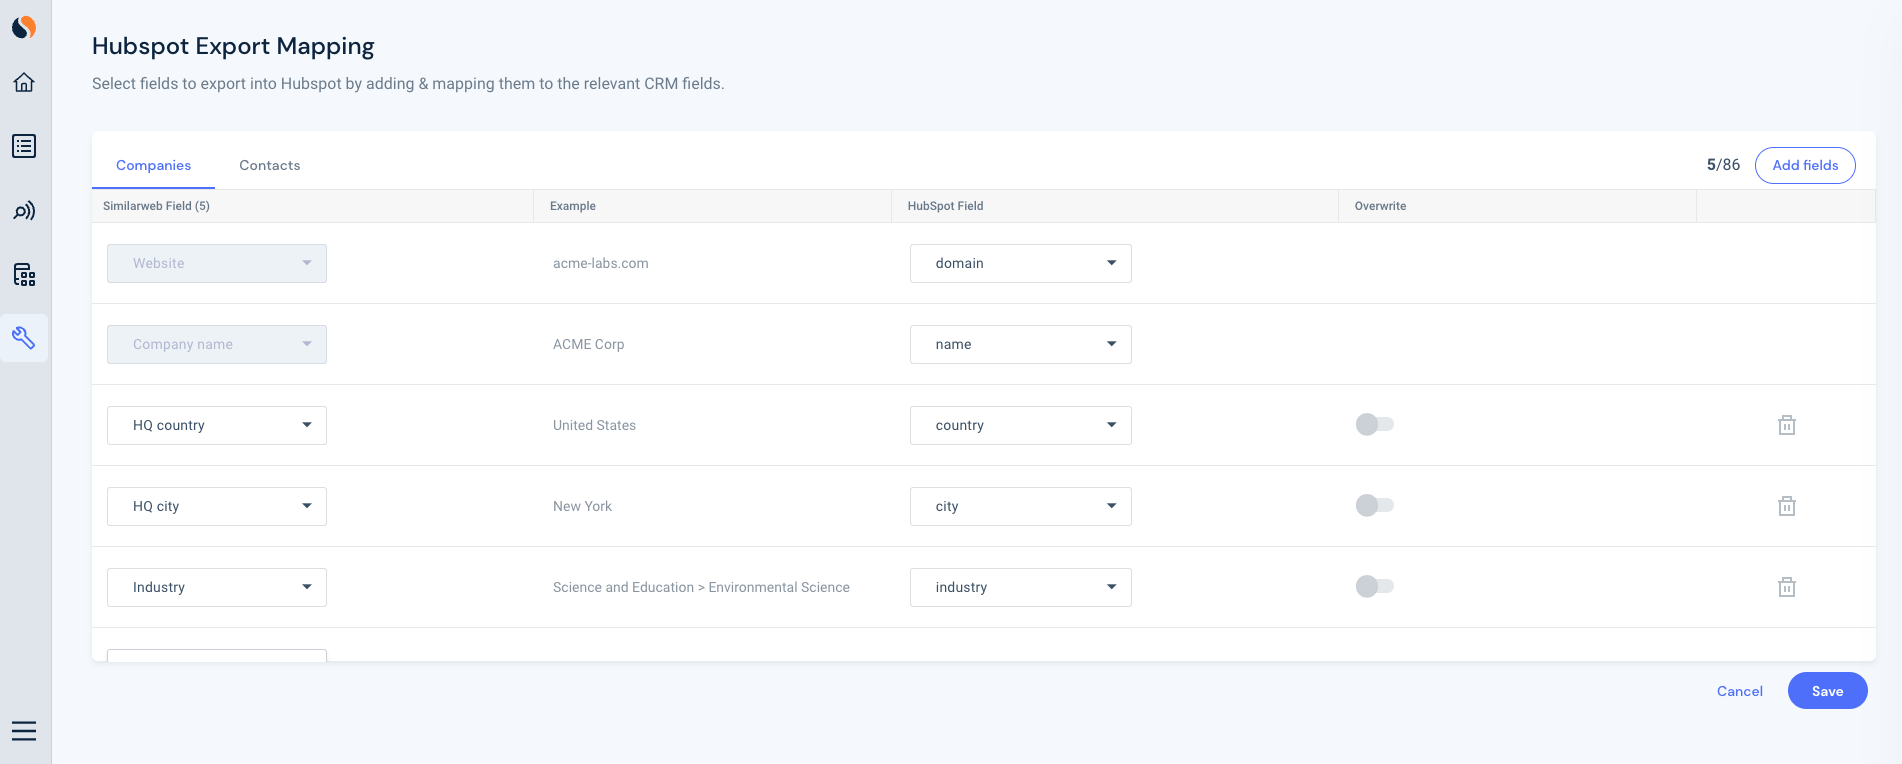This screenshot has width=1902, height=764.
Task: Click the disabled Website field dropdown
Action: (x=217, y=263)
